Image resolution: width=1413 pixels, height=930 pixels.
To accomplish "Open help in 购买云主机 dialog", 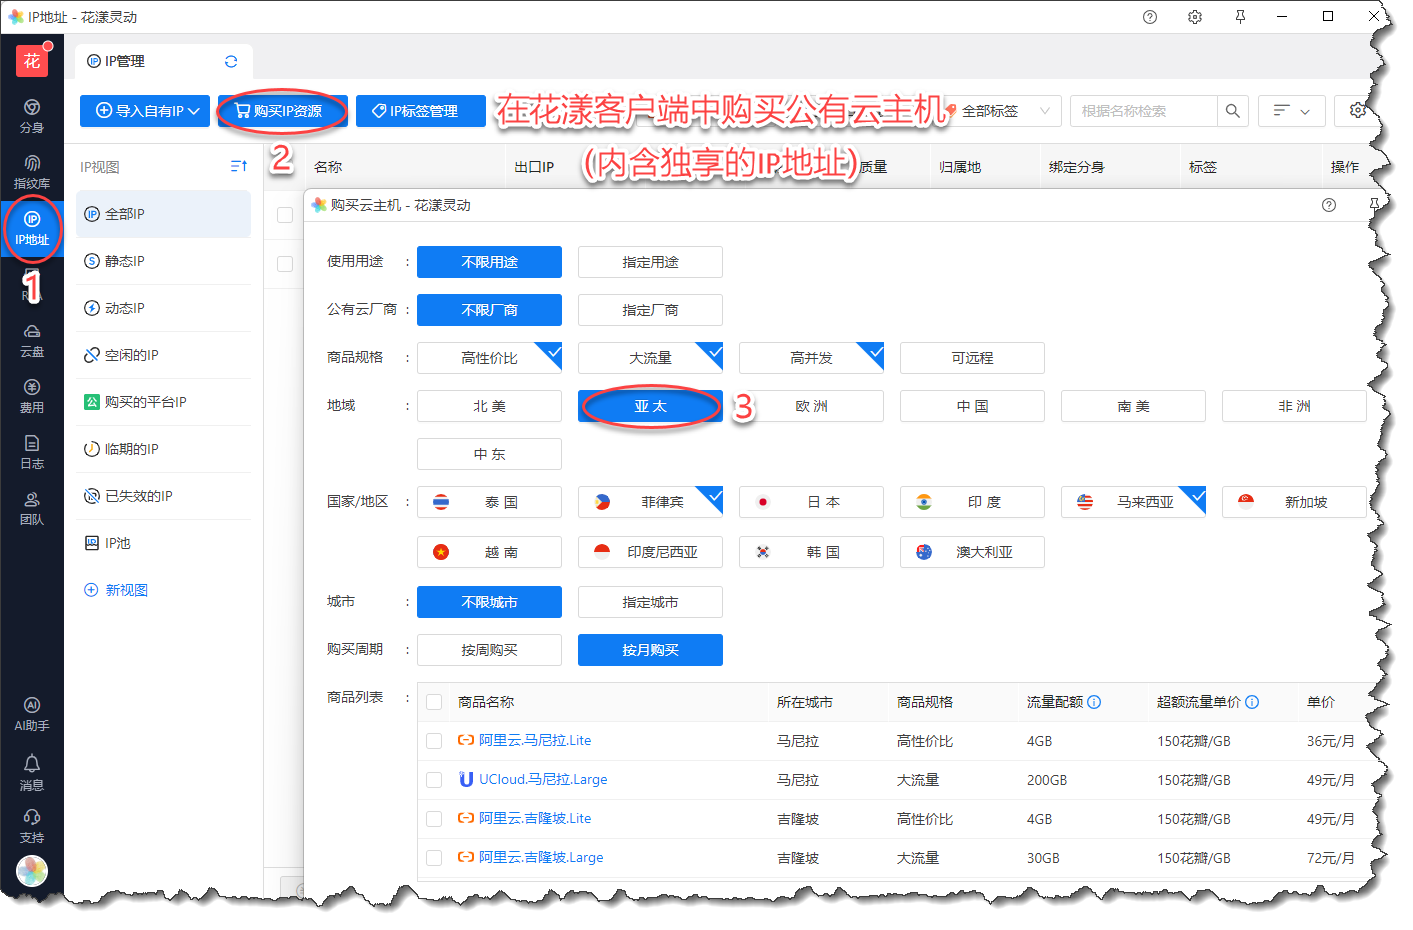I will point(1329,205).
